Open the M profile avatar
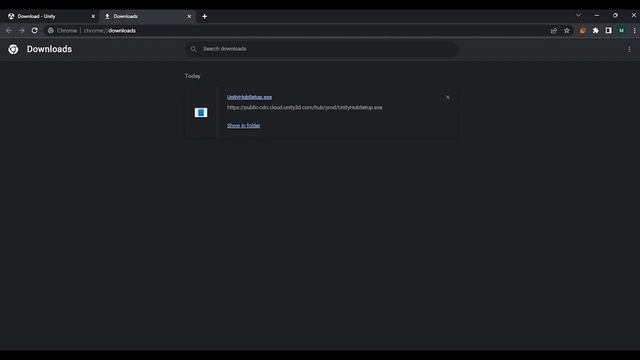The width and height of the screenshot is (640, 360). click(x=621, y=31)
